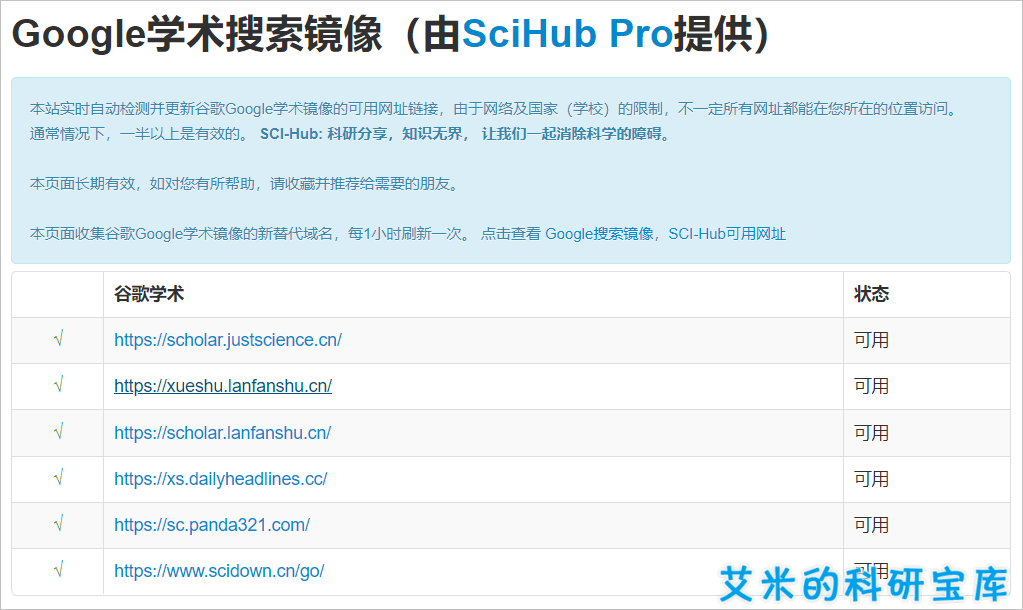Click the SCI-Hub可用网址 link

[x=727, y=234]
